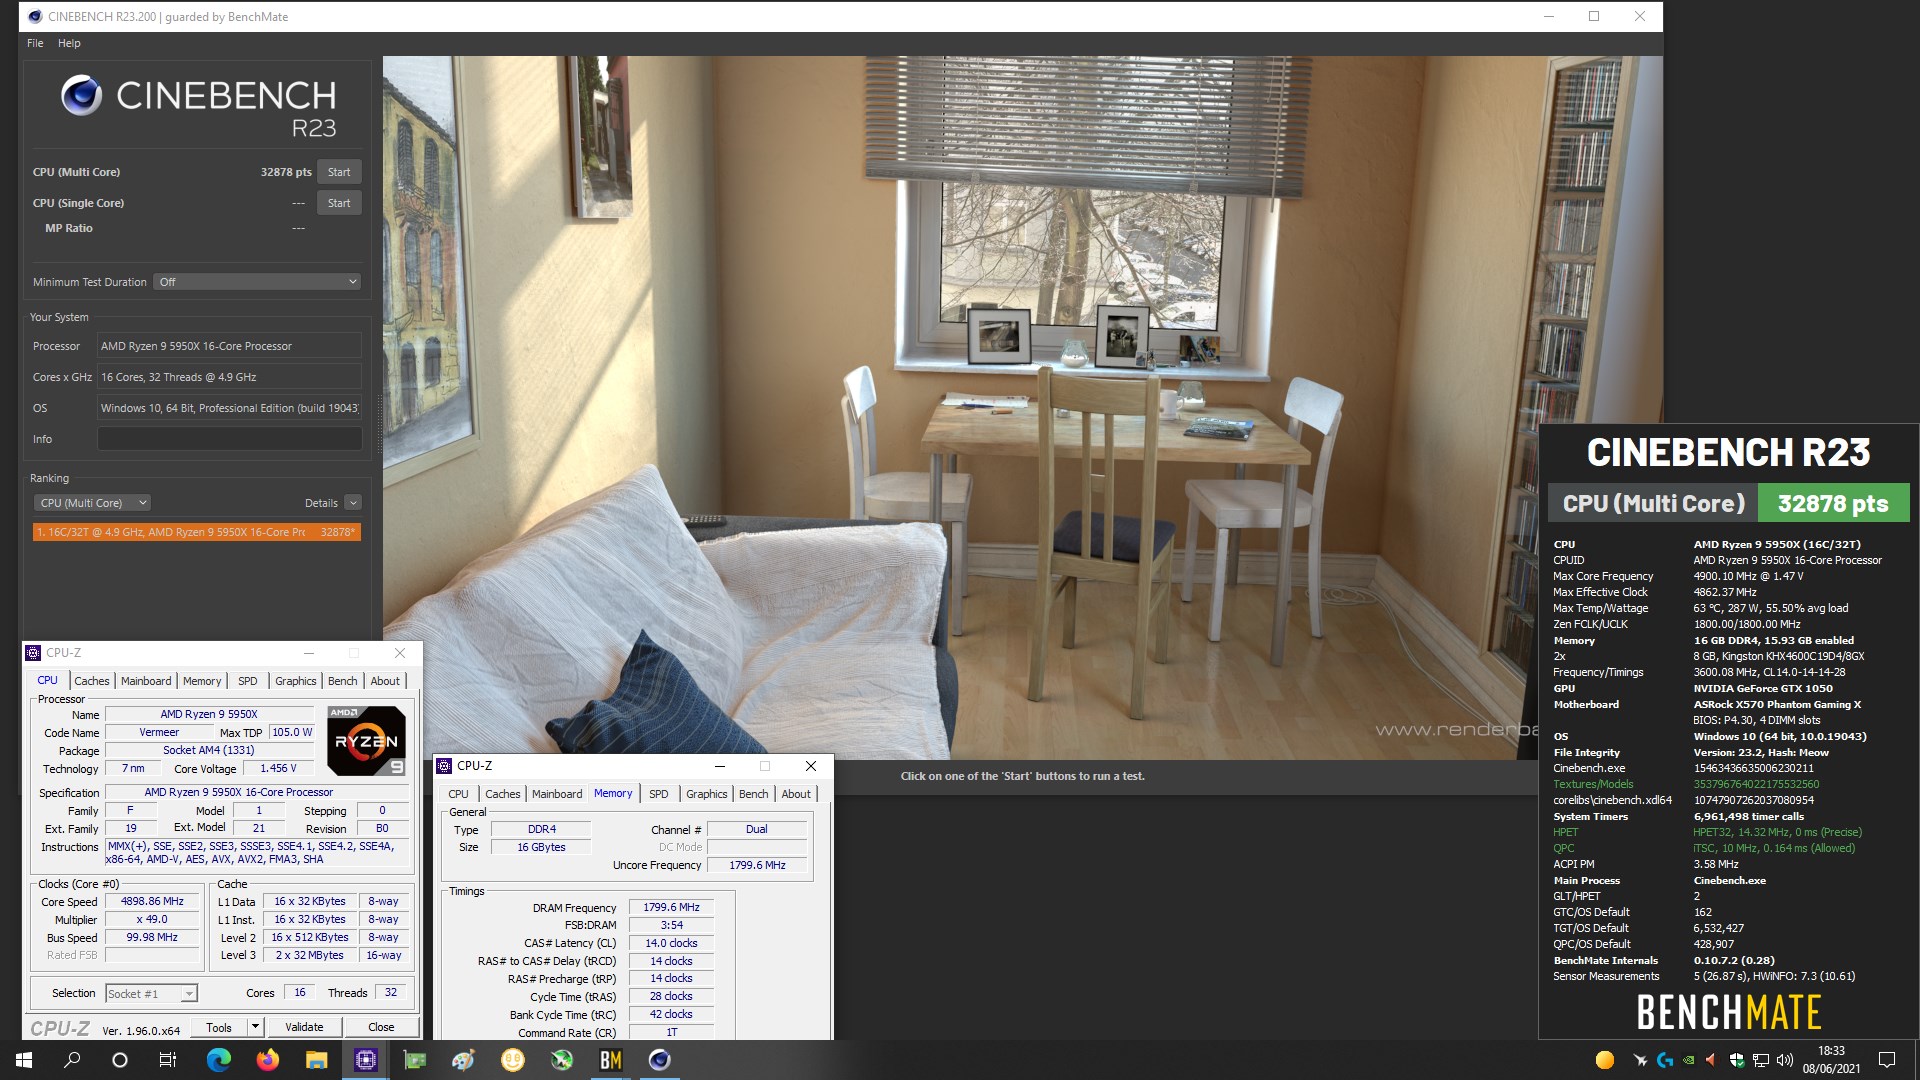Open notification action center
Image resolution: width=1920 pixels, height=1080 pixels.
coord(1887,1060)
